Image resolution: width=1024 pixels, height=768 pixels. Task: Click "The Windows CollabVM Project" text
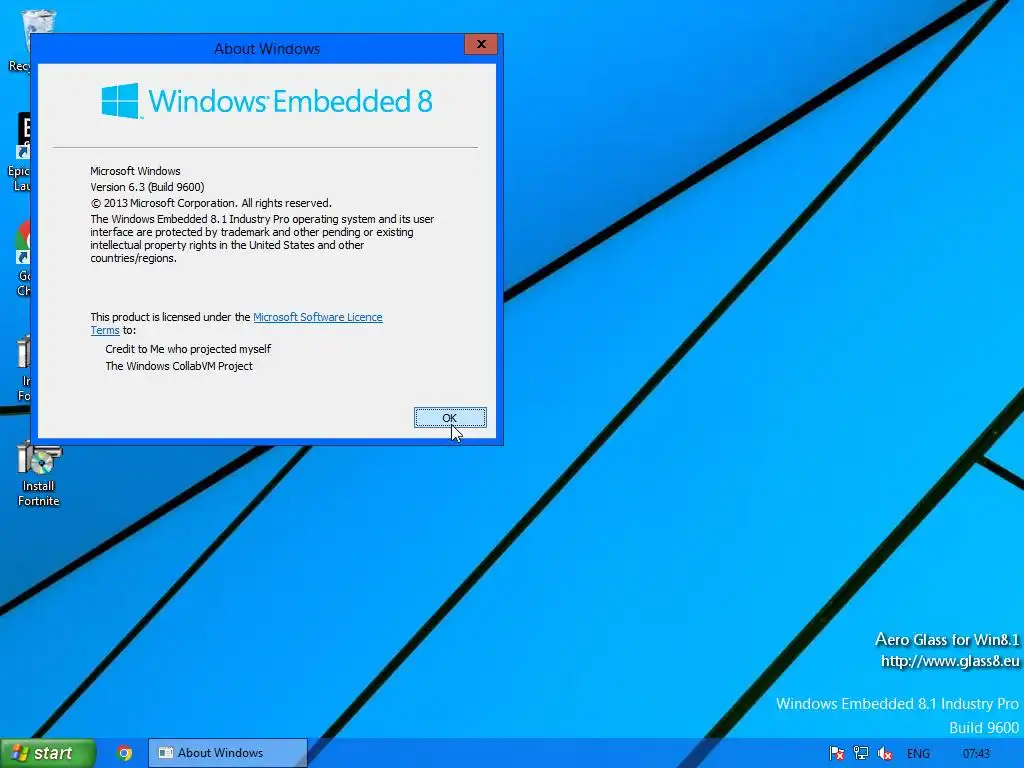pyautogui.click(x=179, y=366)
